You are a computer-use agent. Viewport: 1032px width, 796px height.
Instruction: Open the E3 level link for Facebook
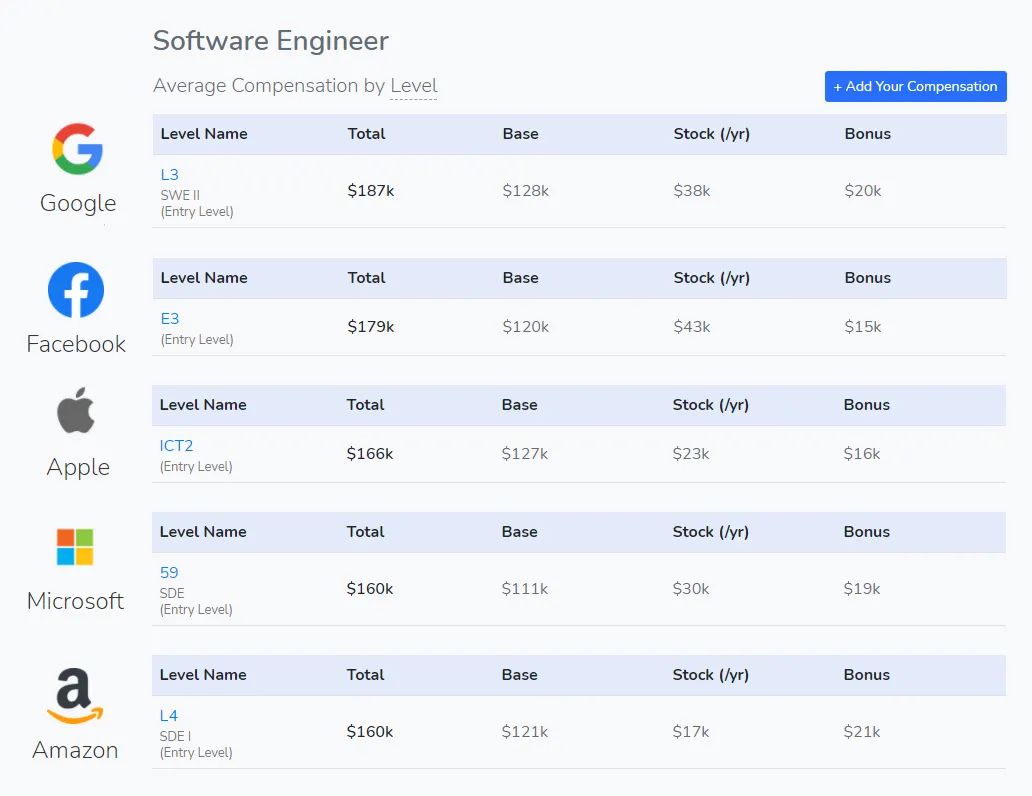[x=170, y=319]
